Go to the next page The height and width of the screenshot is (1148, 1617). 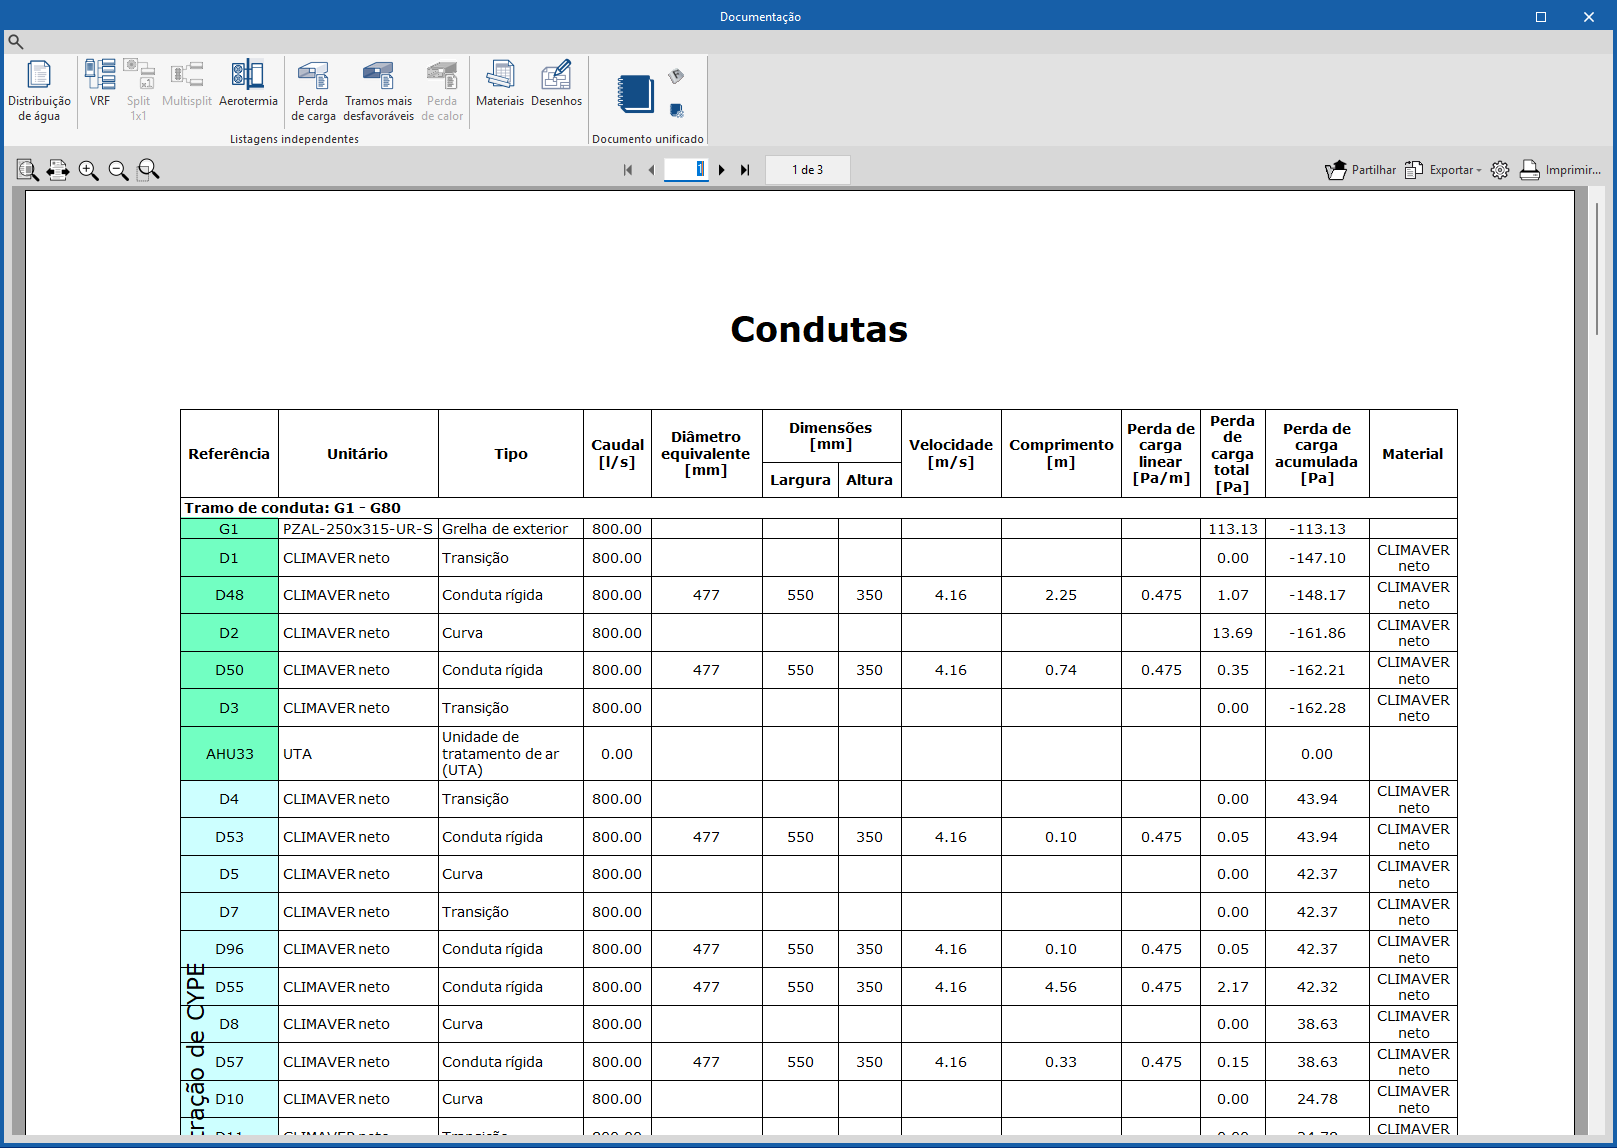click(x=722, y=170)
